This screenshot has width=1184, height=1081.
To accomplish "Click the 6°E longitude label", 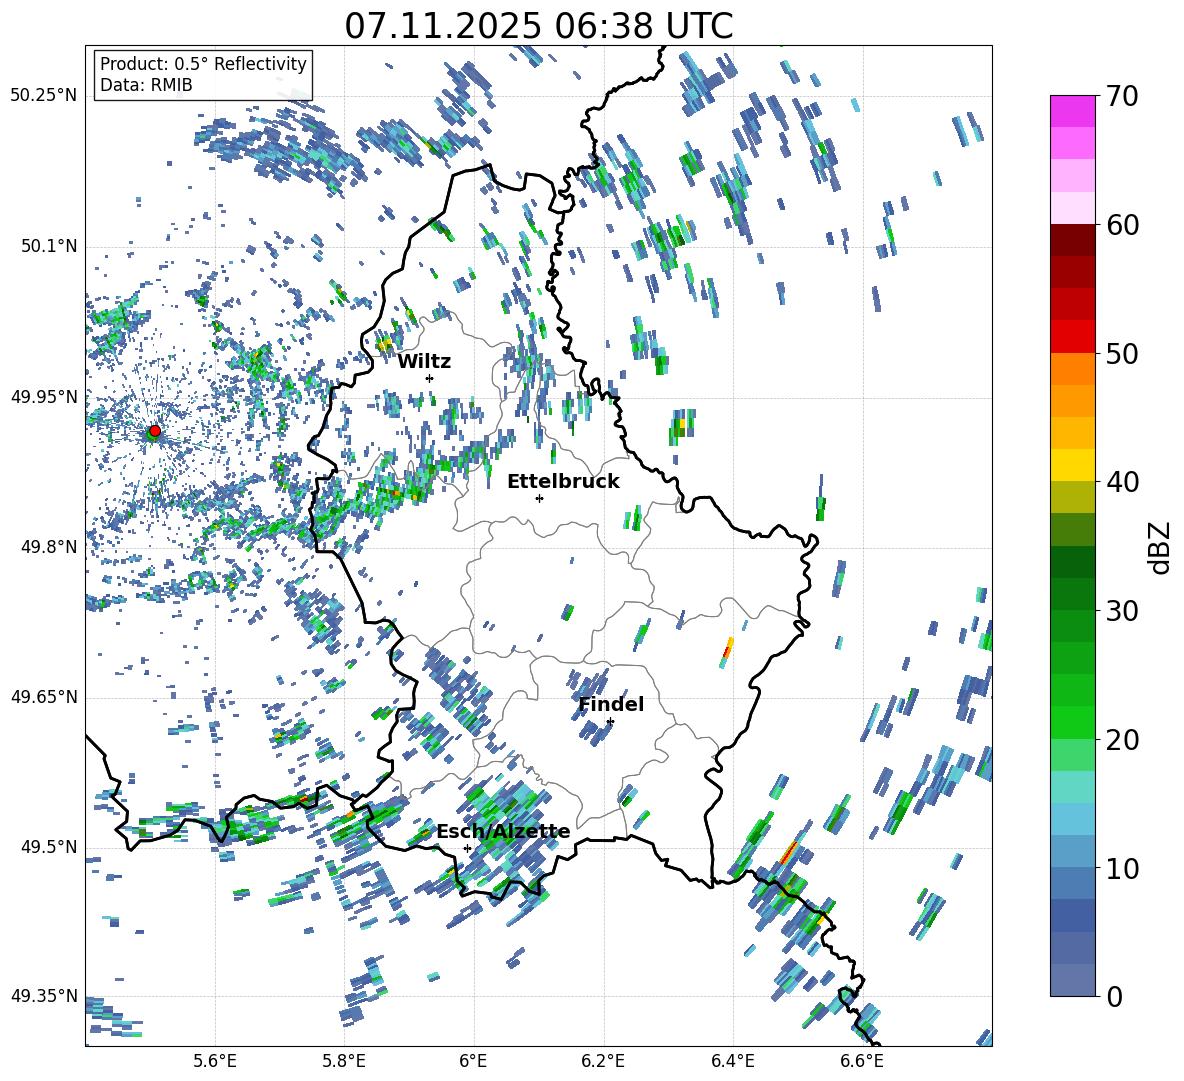I will point(473,1061).
